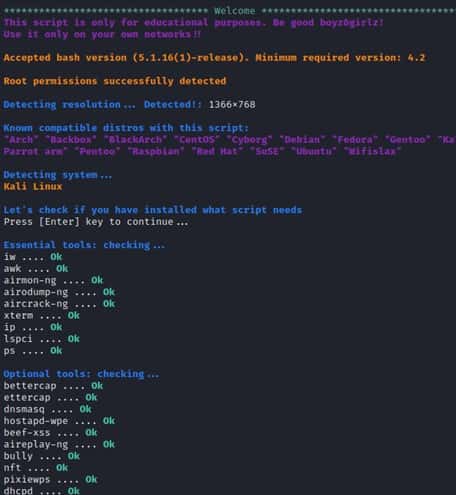Viewport: 456px width, 495px height.
Task: Click the Press [Enter] key to continue prompt
Action: pos(96,222)
